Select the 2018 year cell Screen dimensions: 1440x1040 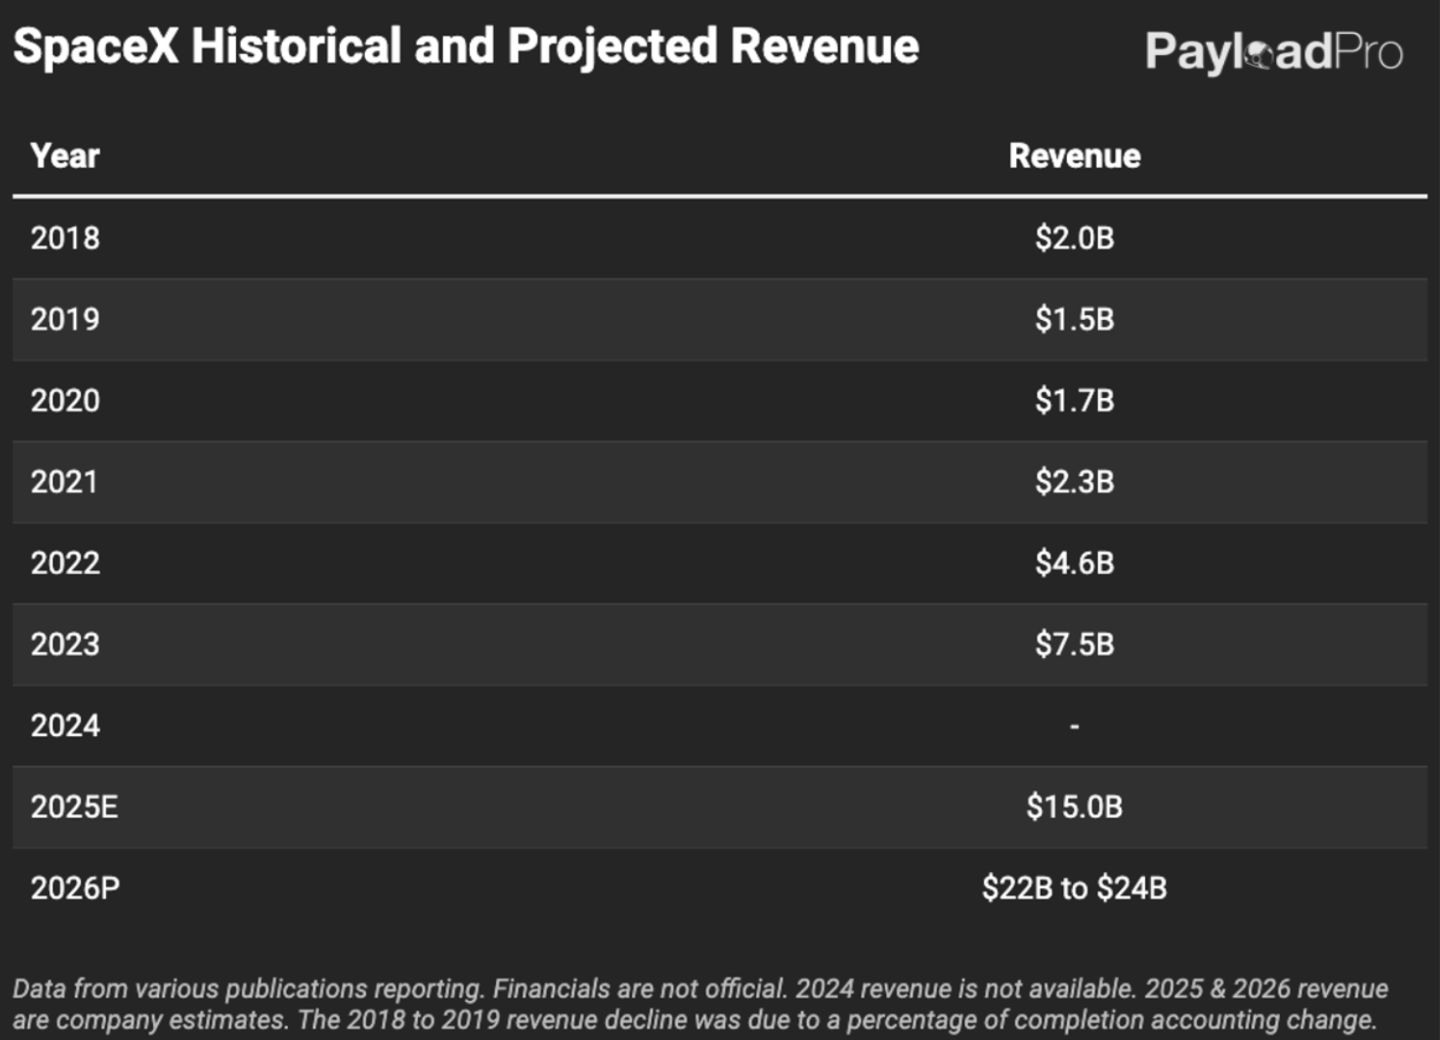pos(65,238)
